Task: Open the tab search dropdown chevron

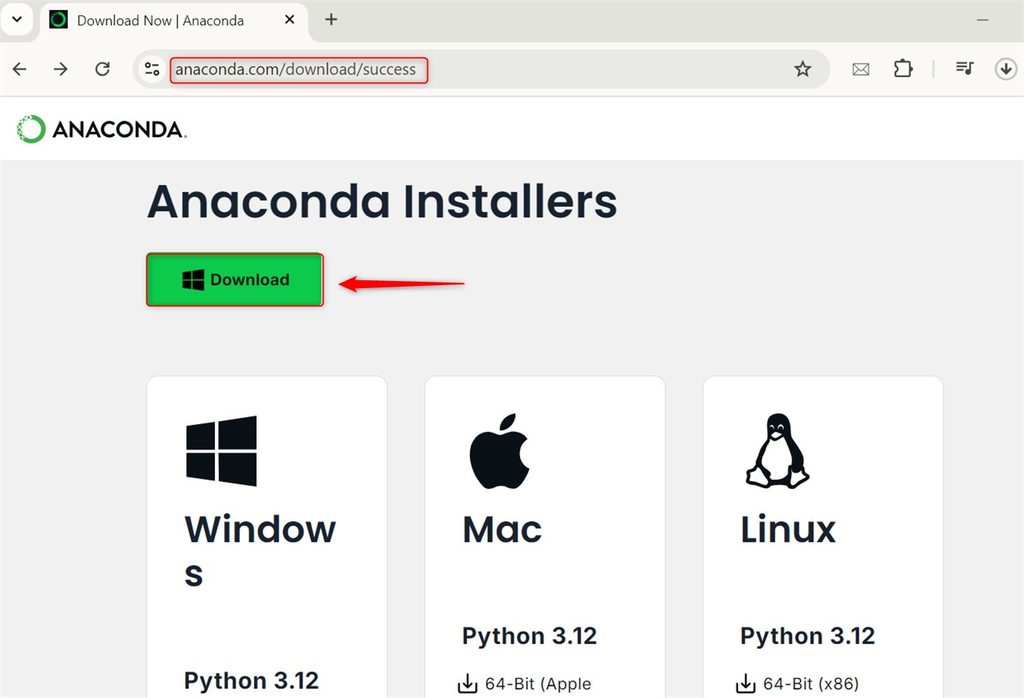Action: pos(17,20)
